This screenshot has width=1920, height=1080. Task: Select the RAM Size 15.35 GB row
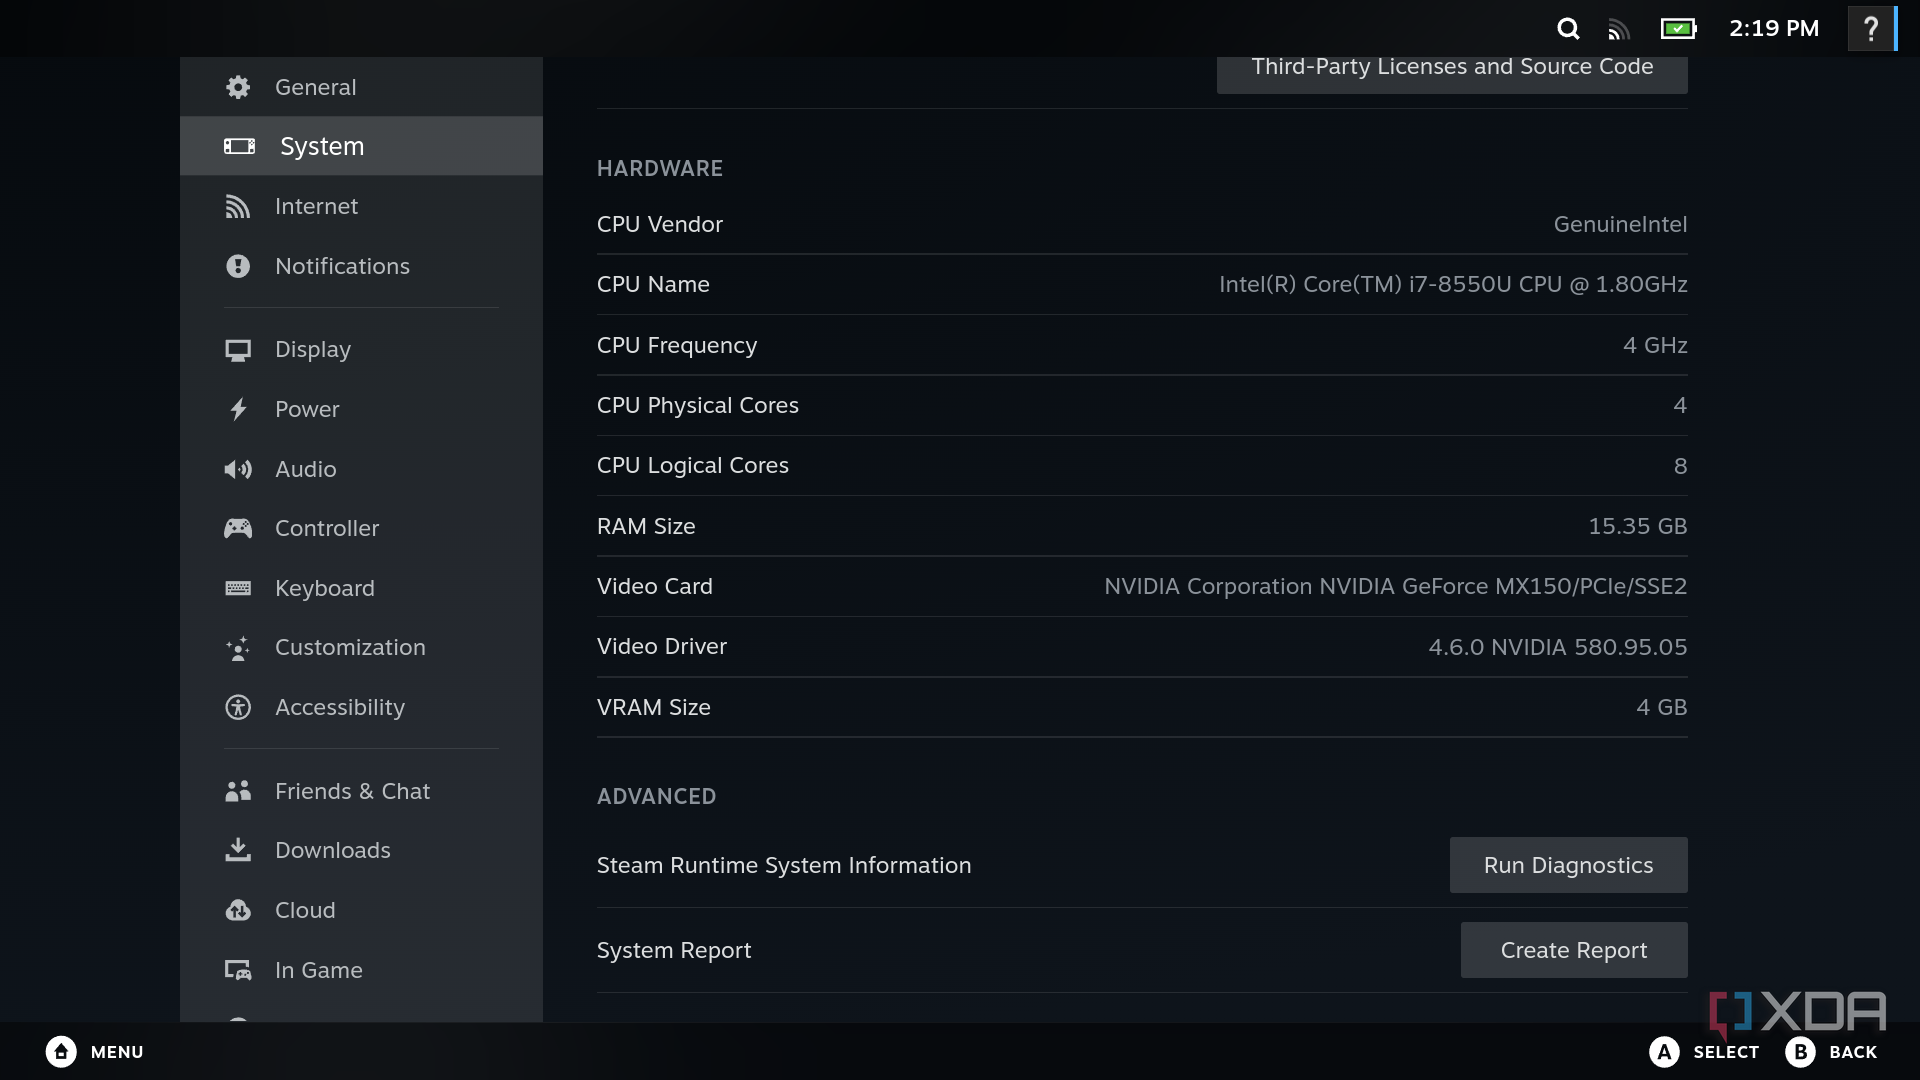pos(1142,526)
